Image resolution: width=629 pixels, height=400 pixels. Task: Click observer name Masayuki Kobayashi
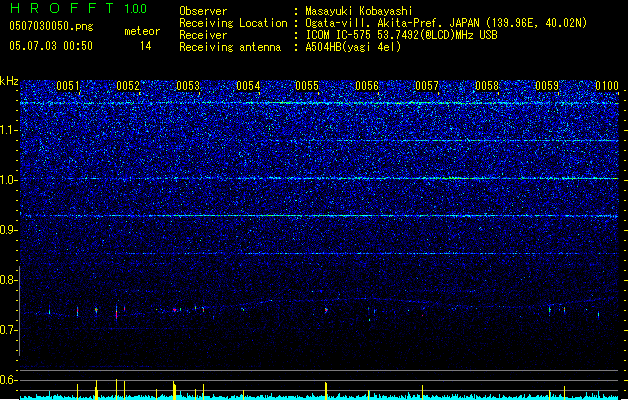[359, 11]
